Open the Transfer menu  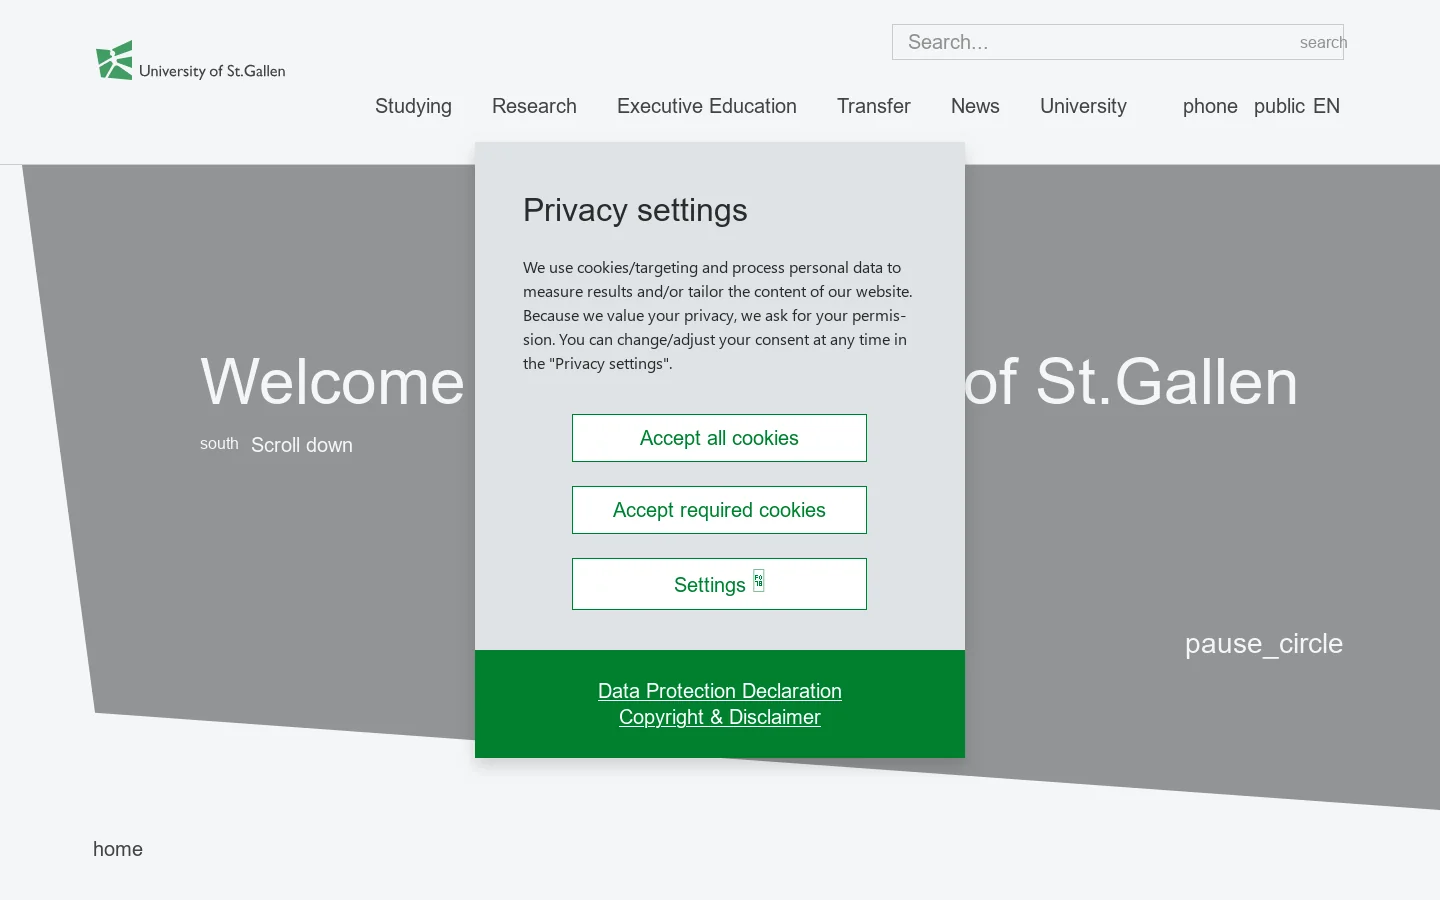tap(874, 106)
